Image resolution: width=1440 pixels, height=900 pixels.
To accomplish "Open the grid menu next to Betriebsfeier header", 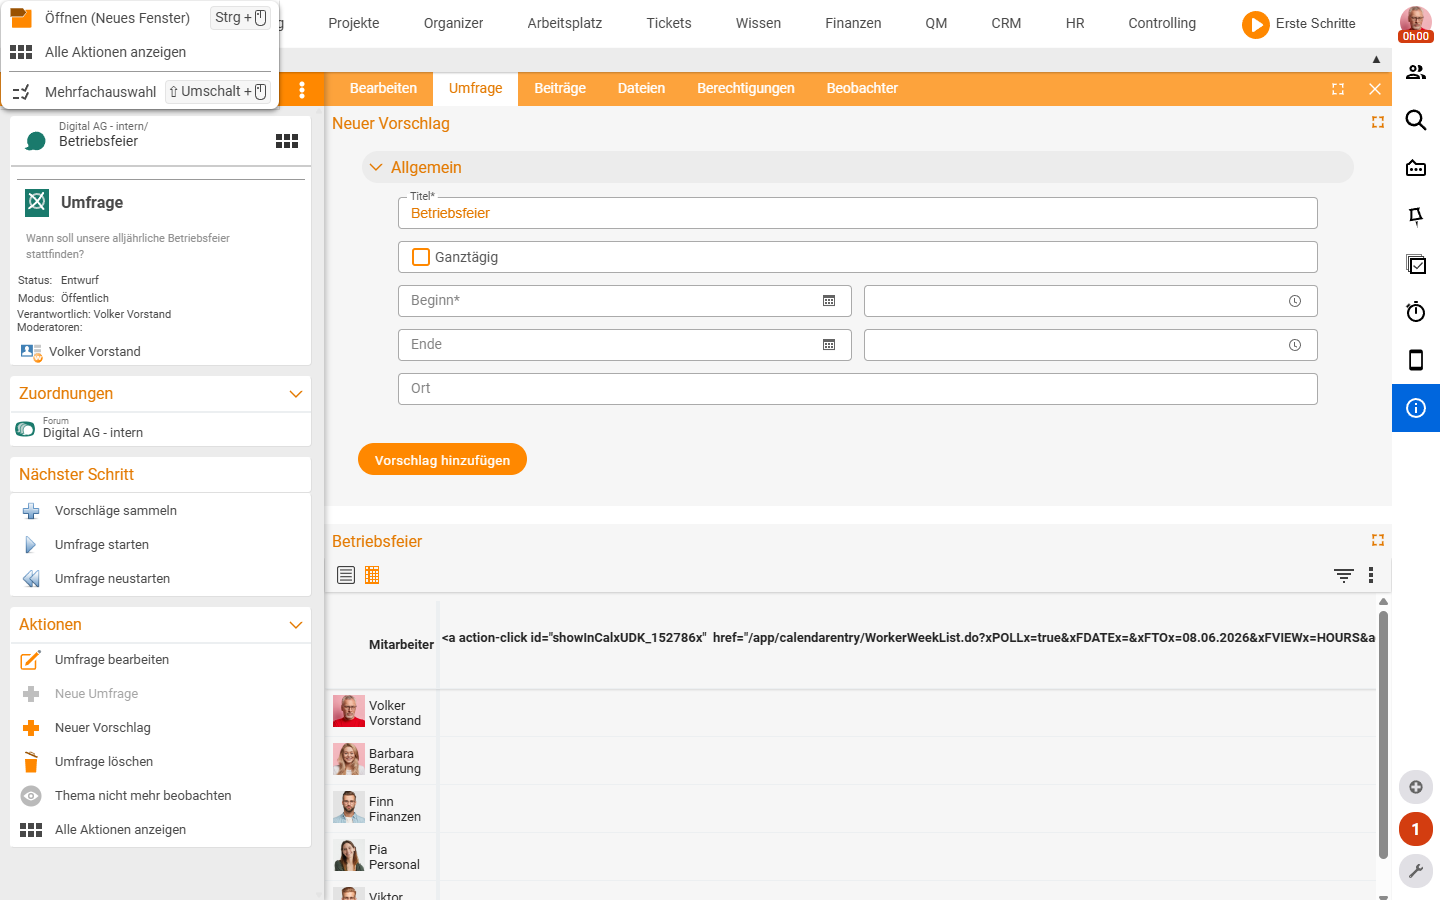I will click(287, 141).
